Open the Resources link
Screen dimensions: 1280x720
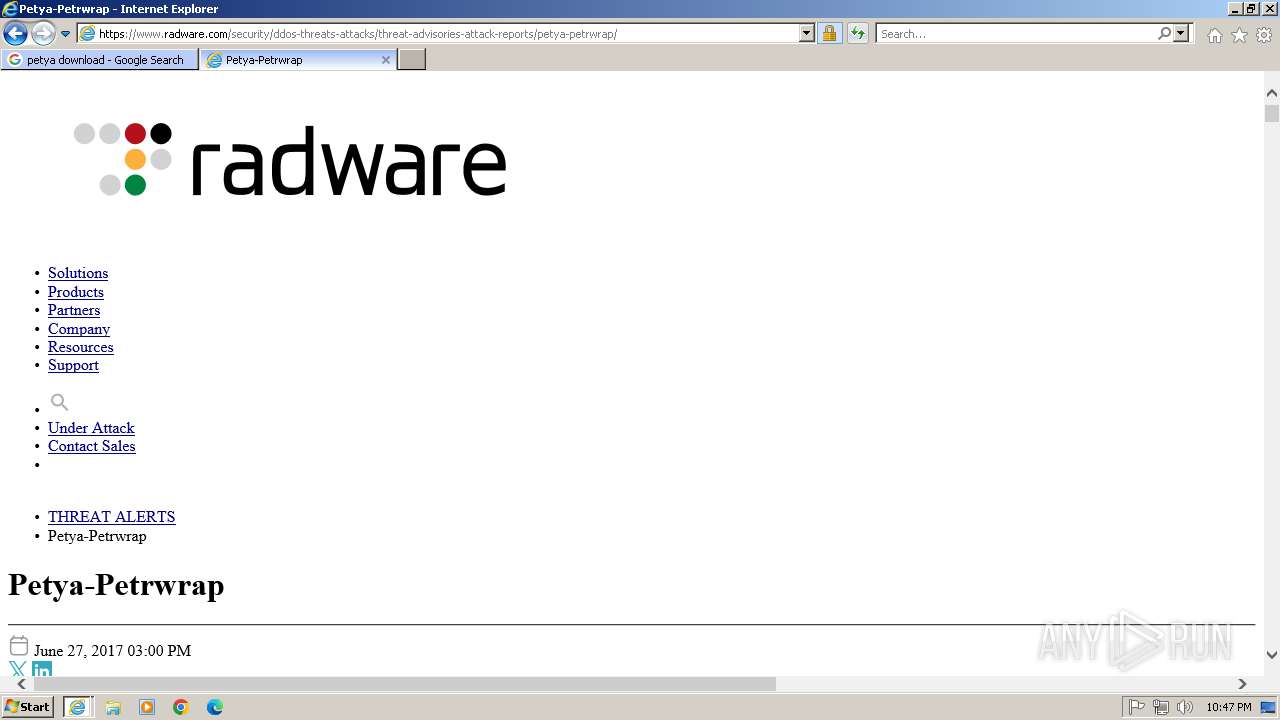(81, 347)
